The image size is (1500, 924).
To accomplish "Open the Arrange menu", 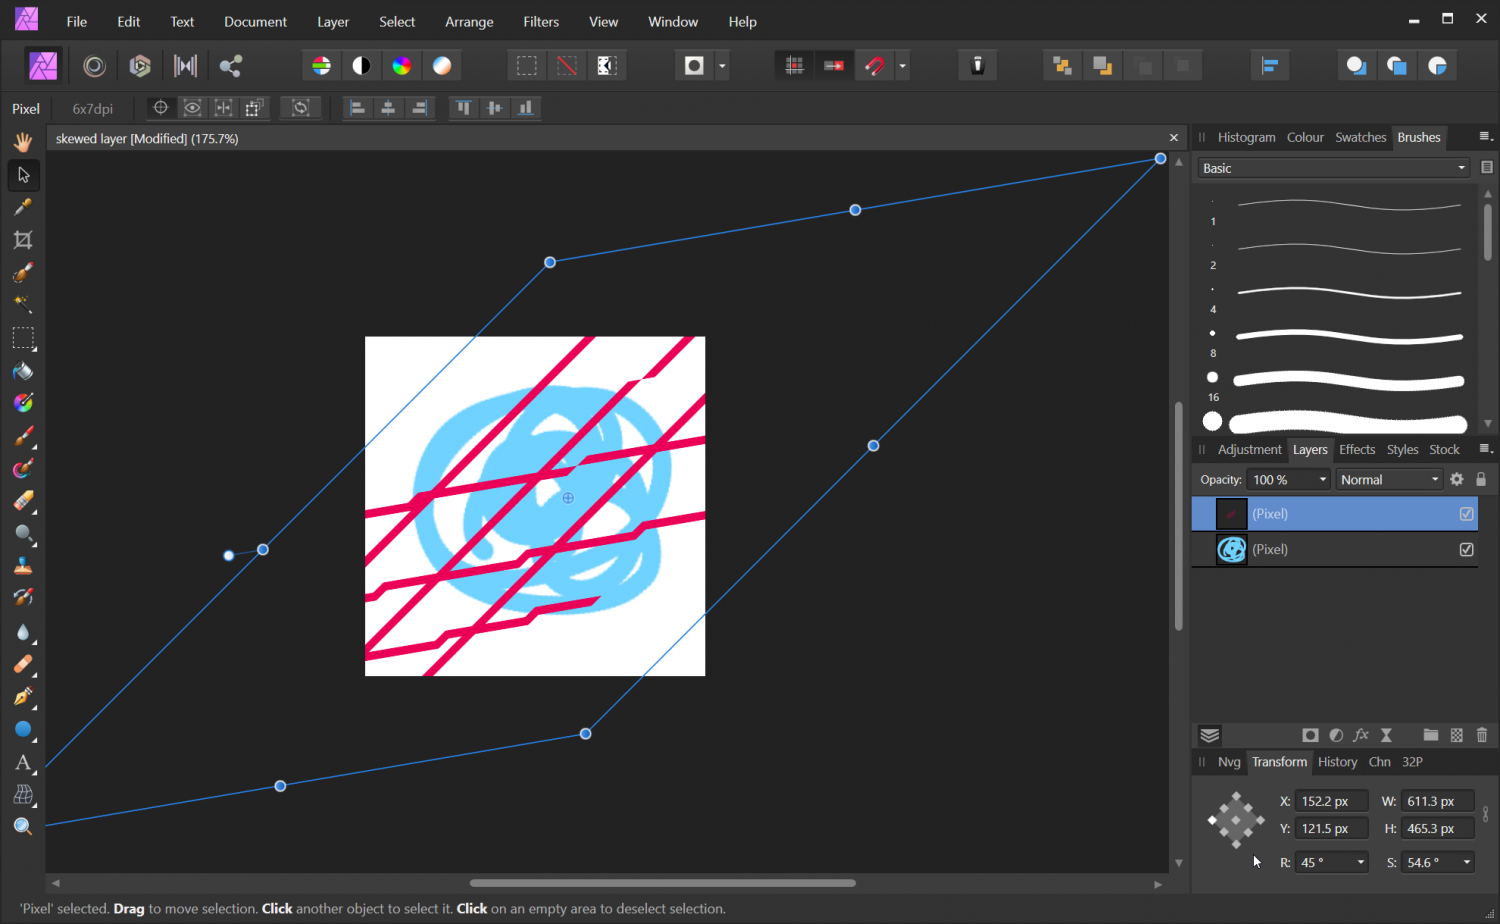I will click(x=469, y=22).
